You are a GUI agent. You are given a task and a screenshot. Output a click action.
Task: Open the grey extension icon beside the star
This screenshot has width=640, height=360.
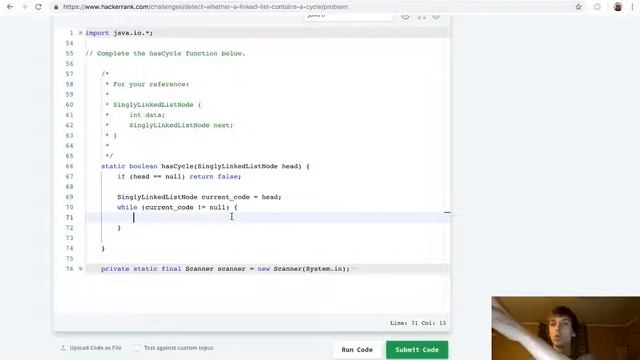click(597, 7)
